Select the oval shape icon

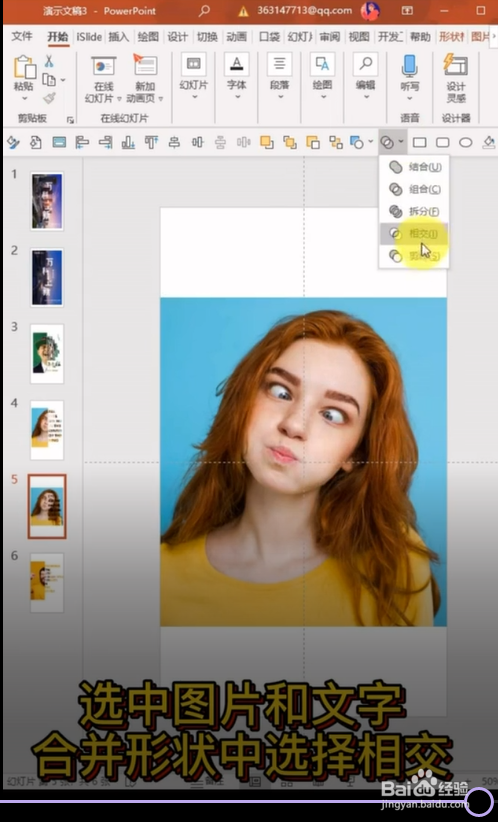(x=465, y=142)
